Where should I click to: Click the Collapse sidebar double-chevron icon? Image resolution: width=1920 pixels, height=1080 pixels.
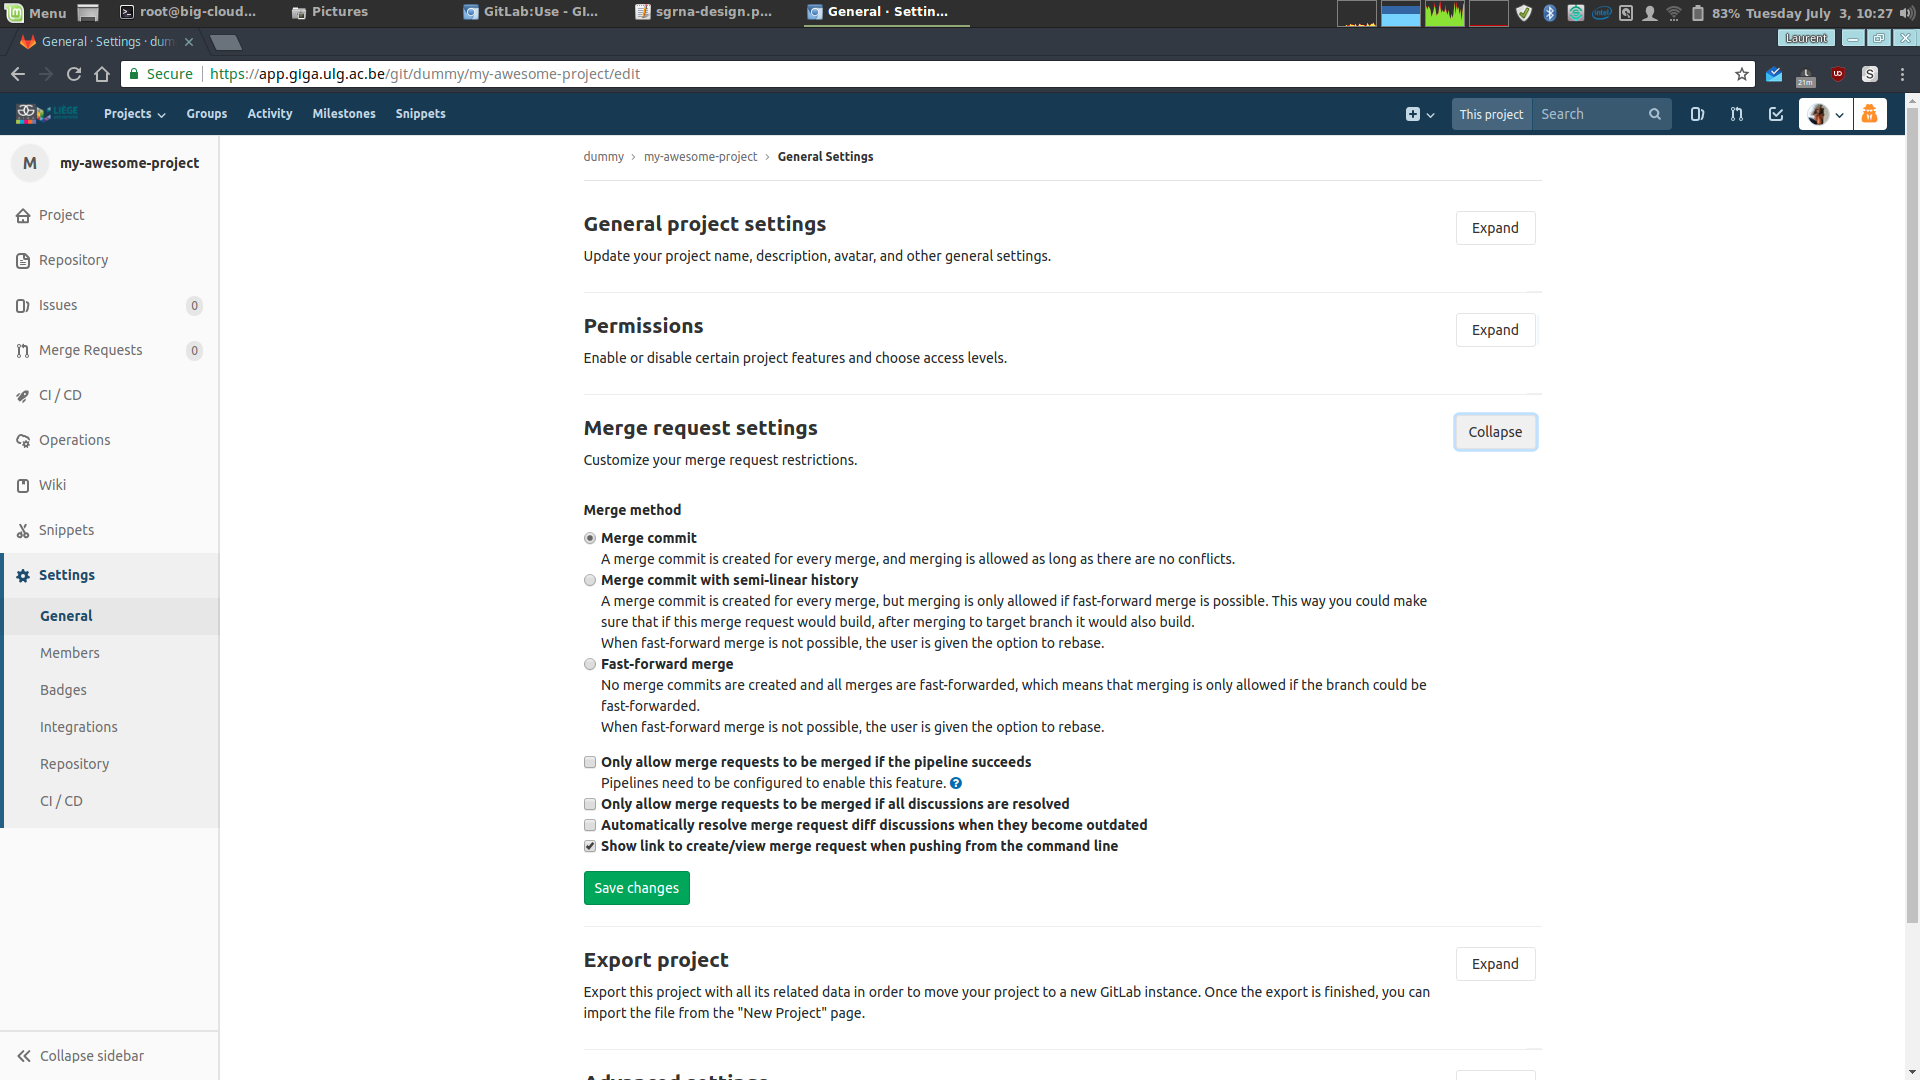pyautogui.click(x=24, y=1056)
